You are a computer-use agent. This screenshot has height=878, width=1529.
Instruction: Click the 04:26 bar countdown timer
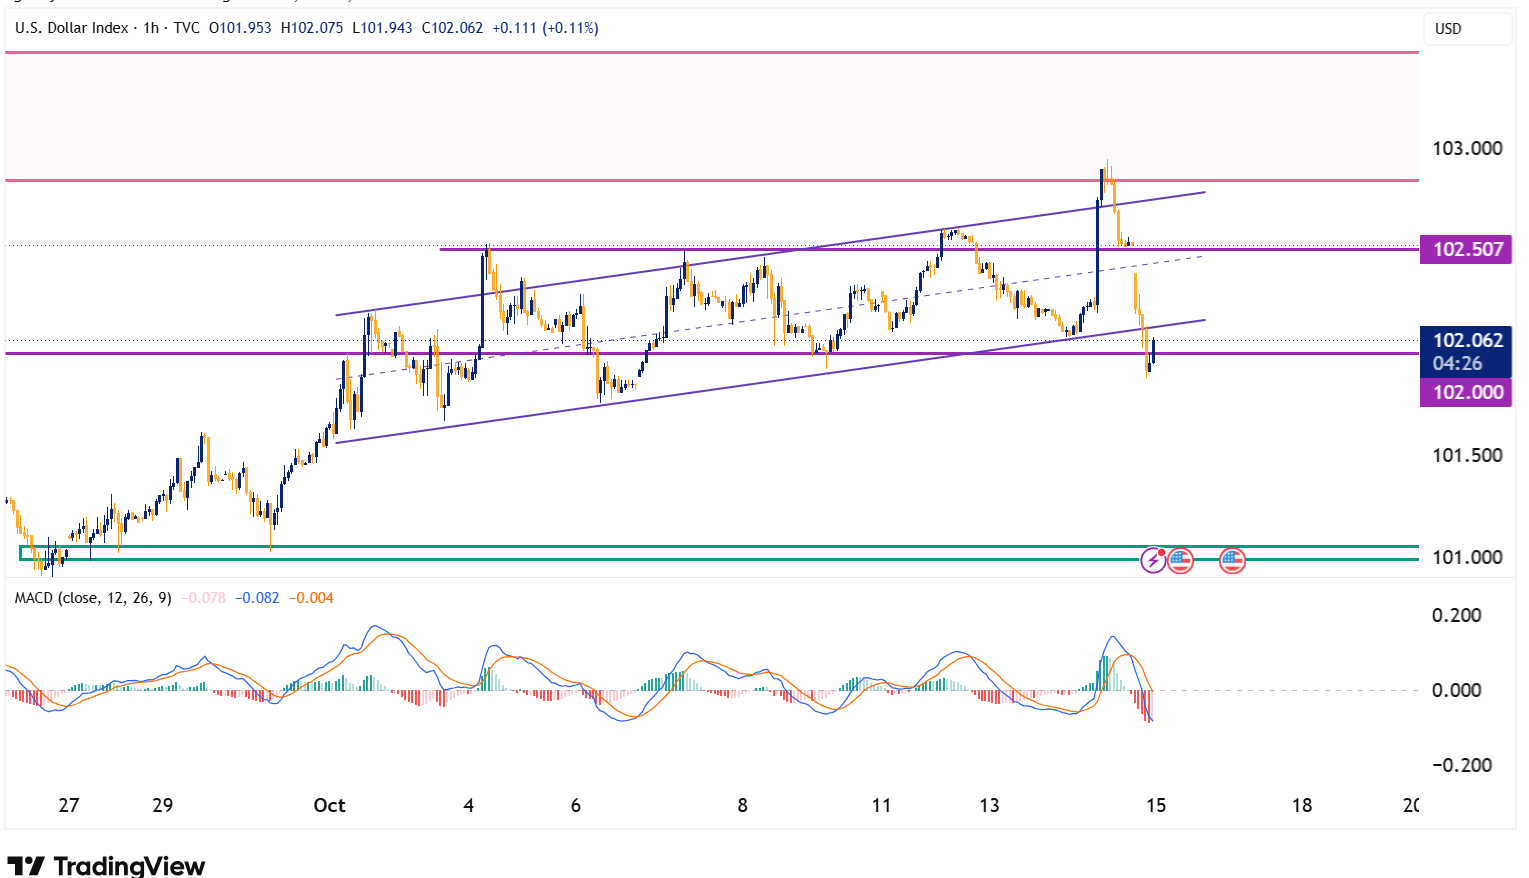point(1458,364)
